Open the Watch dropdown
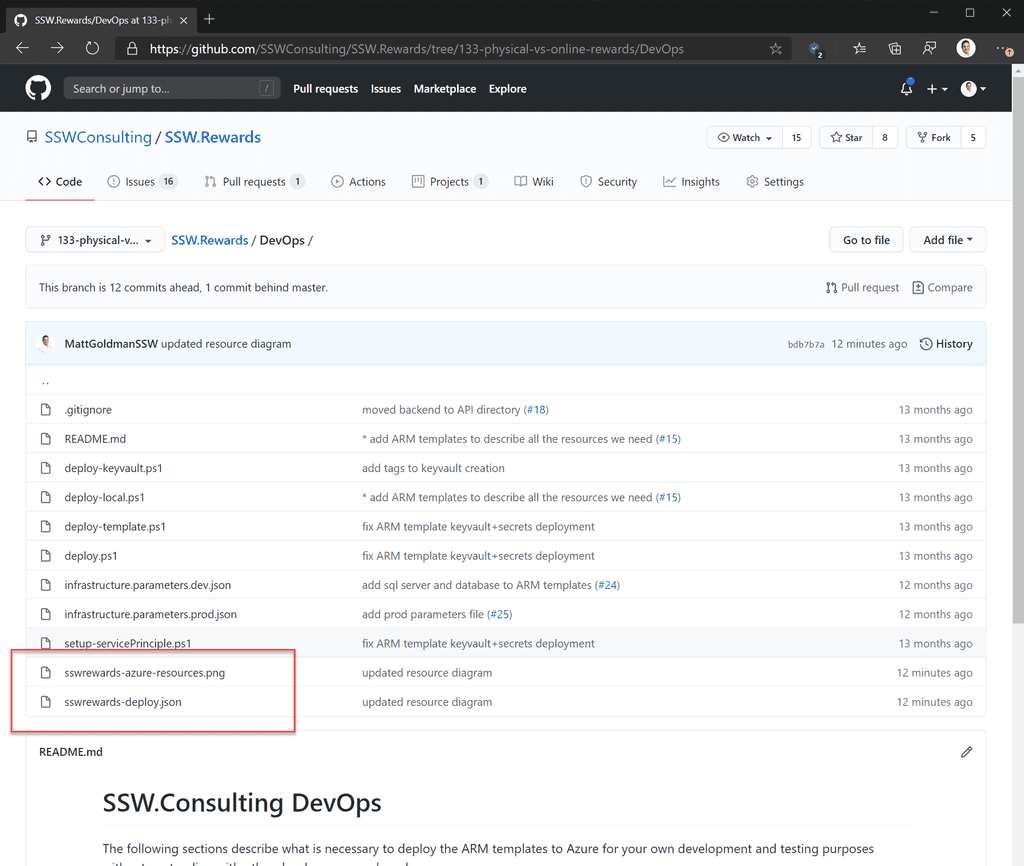1024x866 pixels. pyautogui.click(x=743, y=137)
